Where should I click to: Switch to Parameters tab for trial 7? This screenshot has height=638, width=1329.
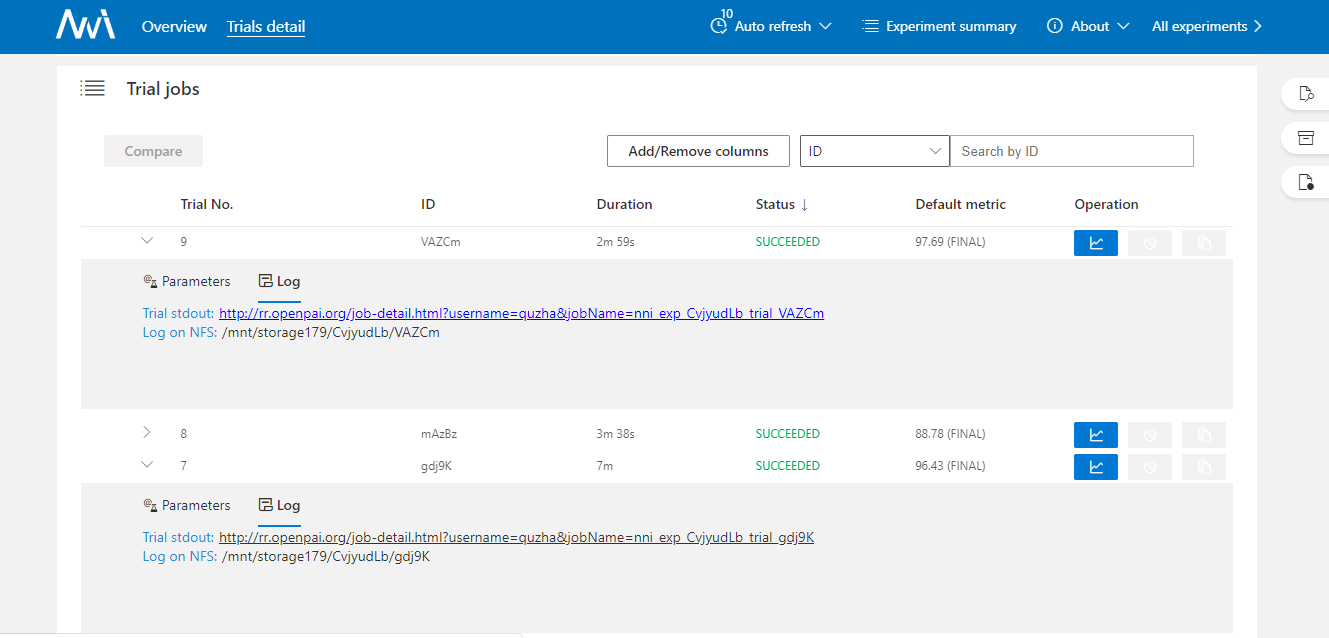pos(187,506)
